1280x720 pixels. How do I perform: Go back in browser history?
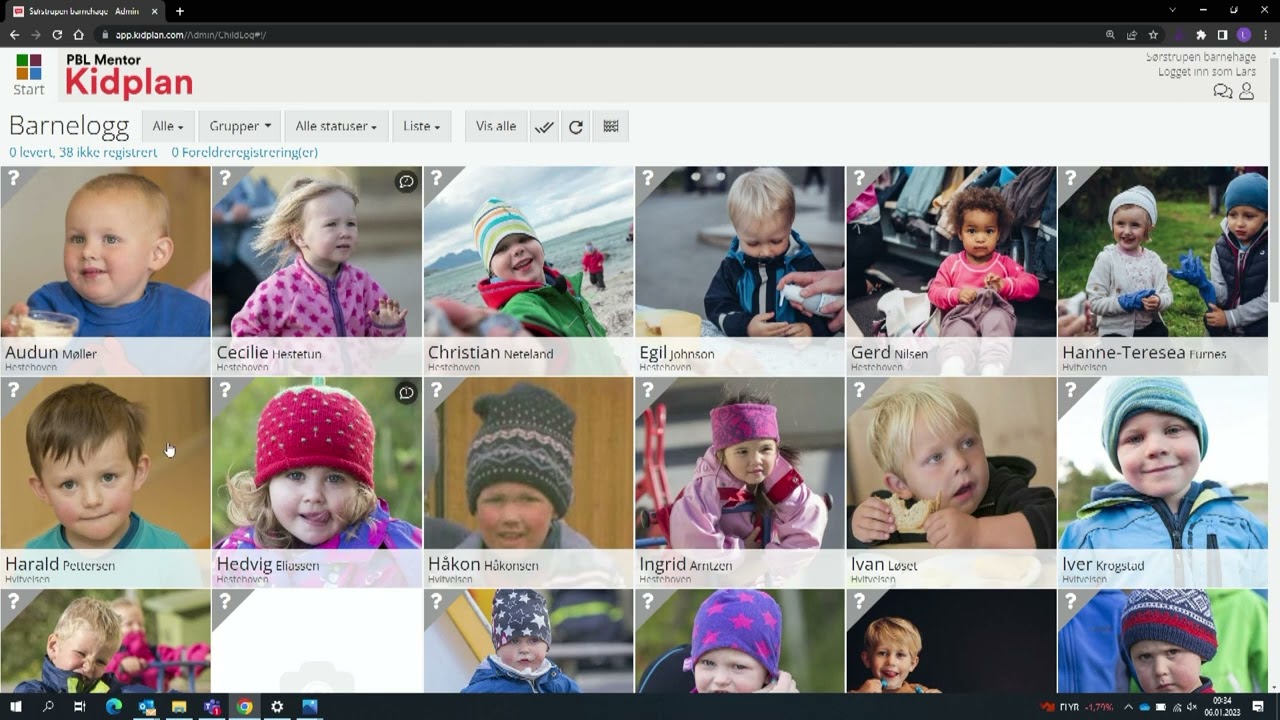coord(14,35)
